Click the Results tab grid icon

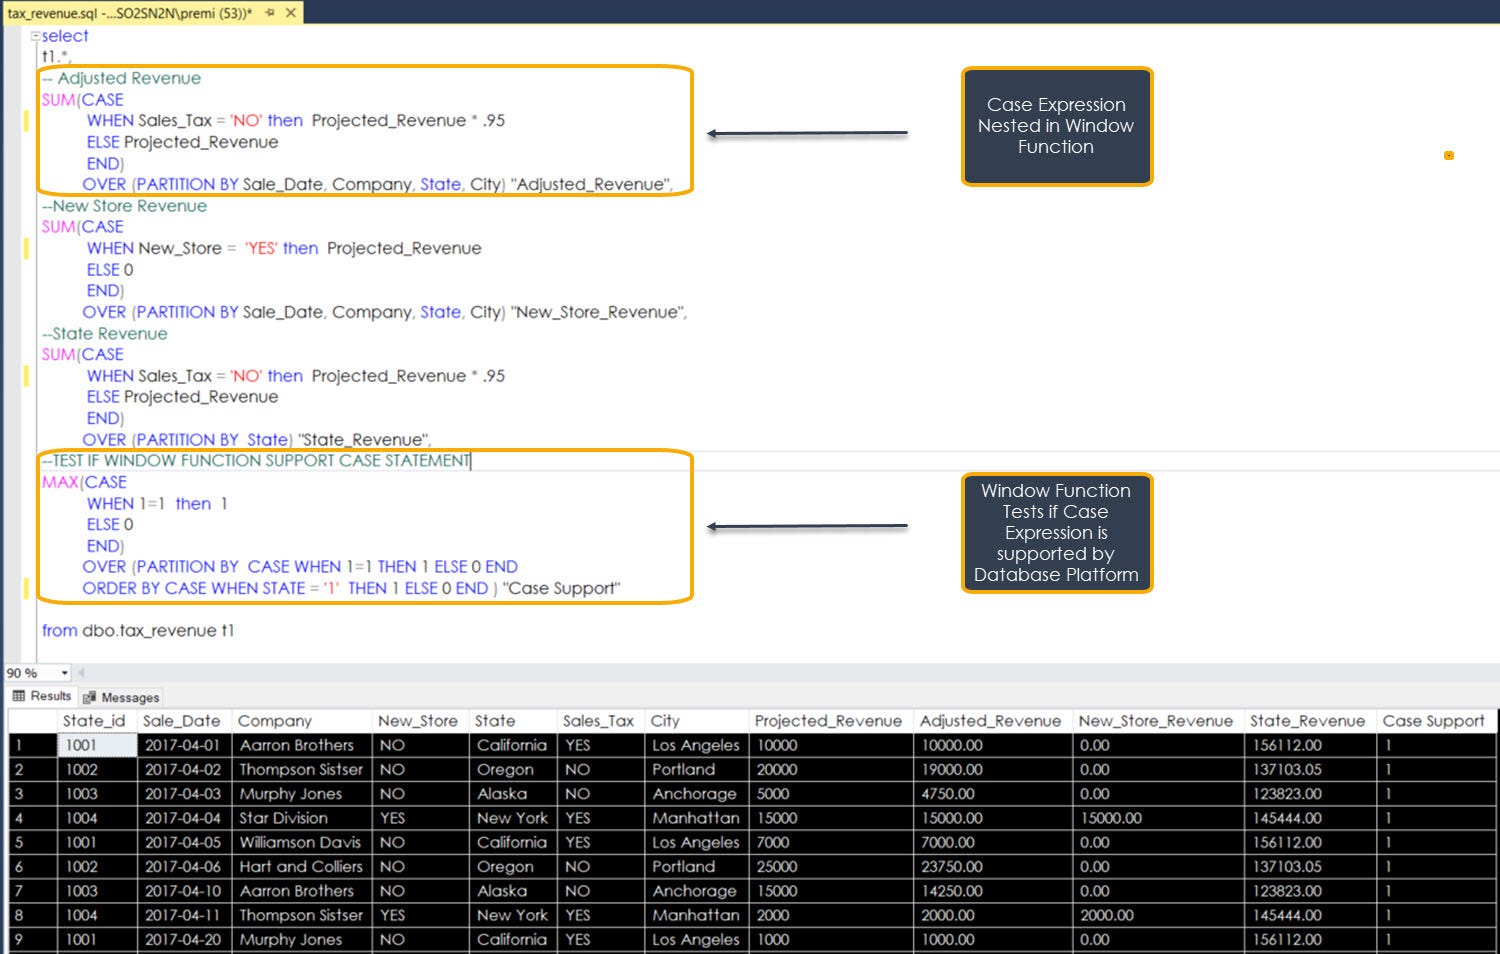[x=19, y=696]
